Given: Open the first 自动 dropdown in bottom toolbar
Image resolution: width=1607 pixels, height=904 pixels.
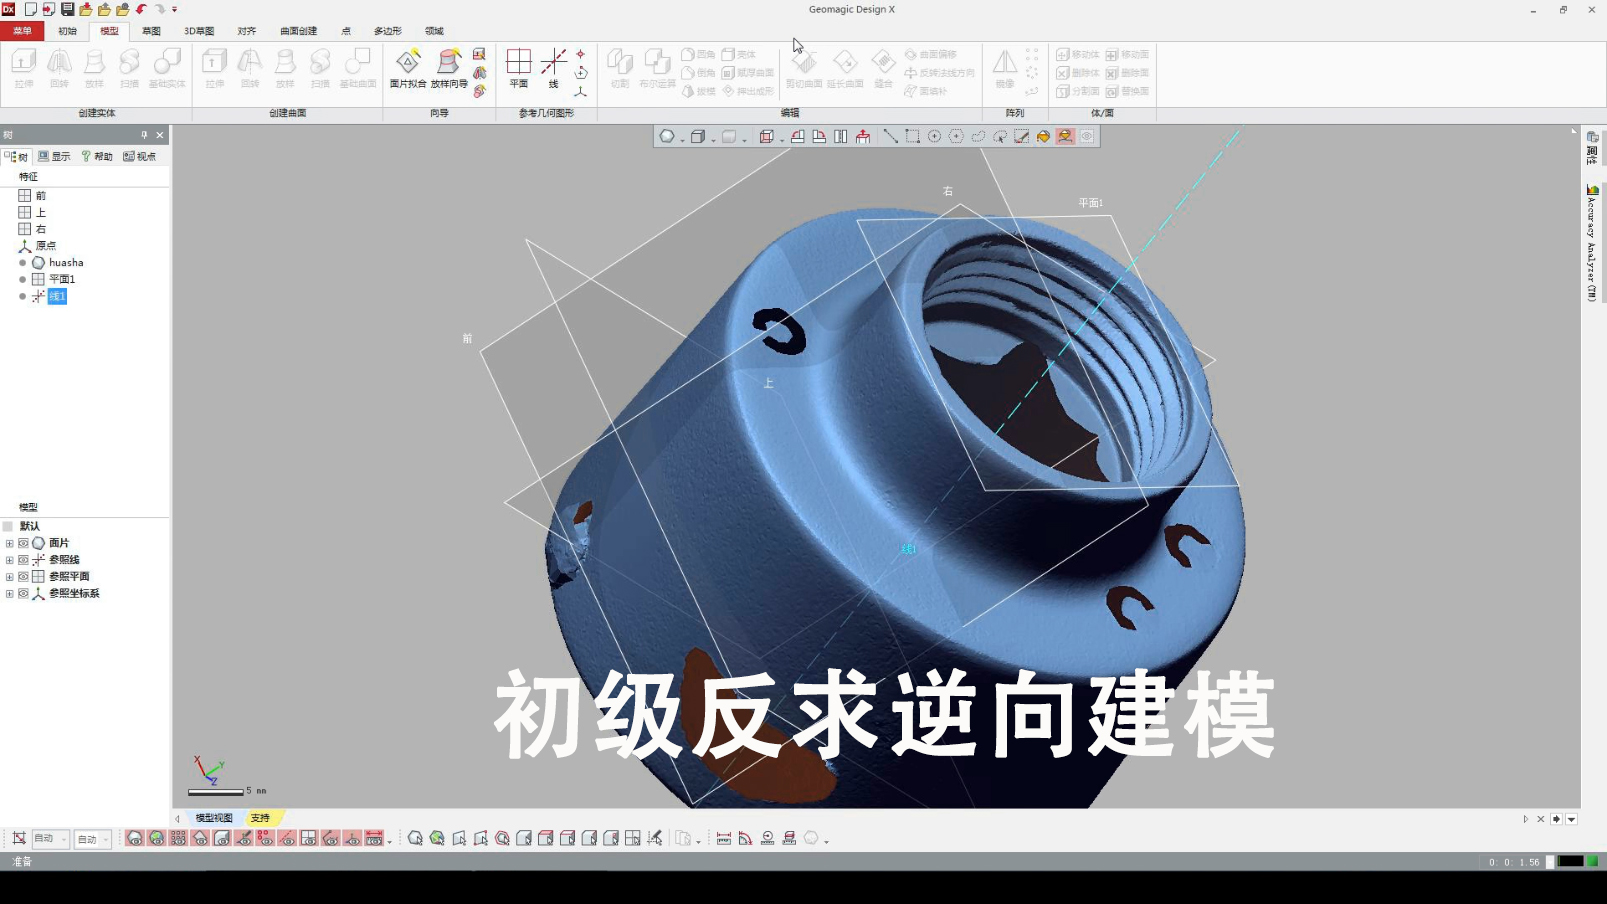Looking at the screenshot, I should tap(51, 839).
